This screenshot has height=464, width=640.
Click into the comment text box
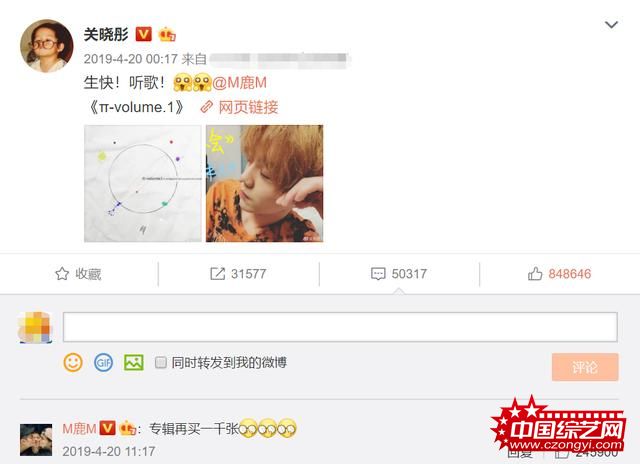point(340,327)
